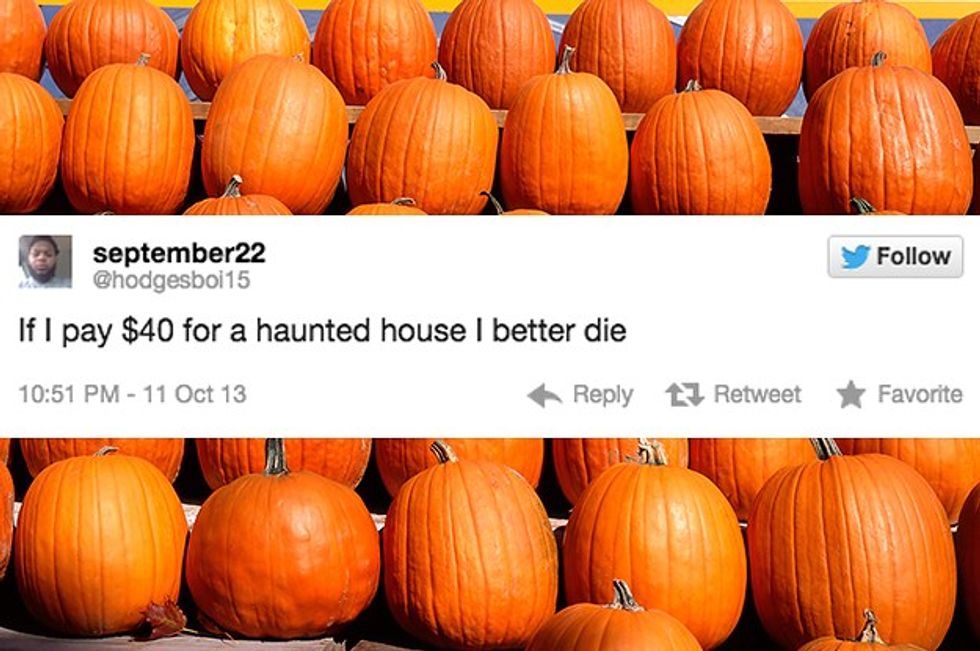This screenshot has width=980, height=651.
Task: Click the fallen red leaf near pumpkins
Action: click(164, 617)
